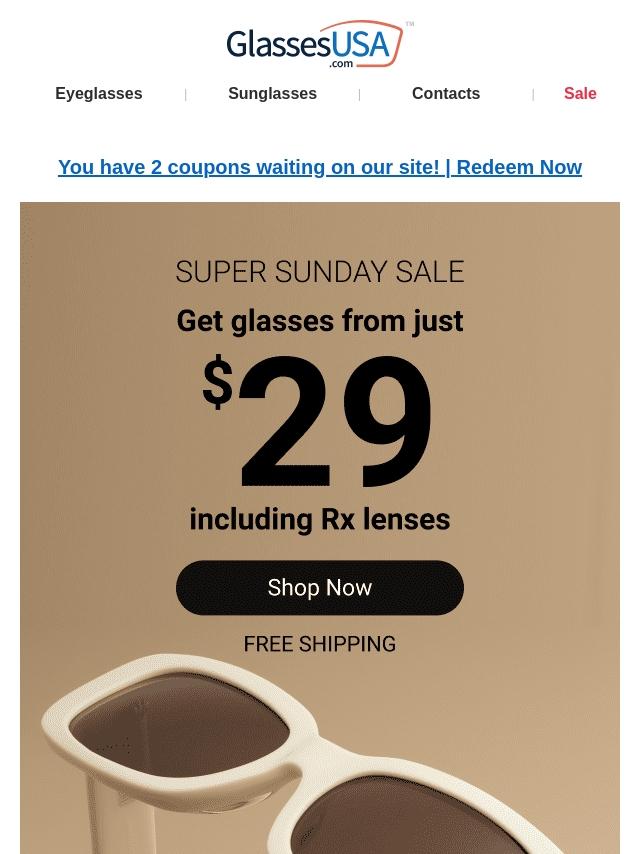The height and width of the screenshot is (854, 640).
Task: Open the 2 coupons waiting link
Action: tap(248, 167)
